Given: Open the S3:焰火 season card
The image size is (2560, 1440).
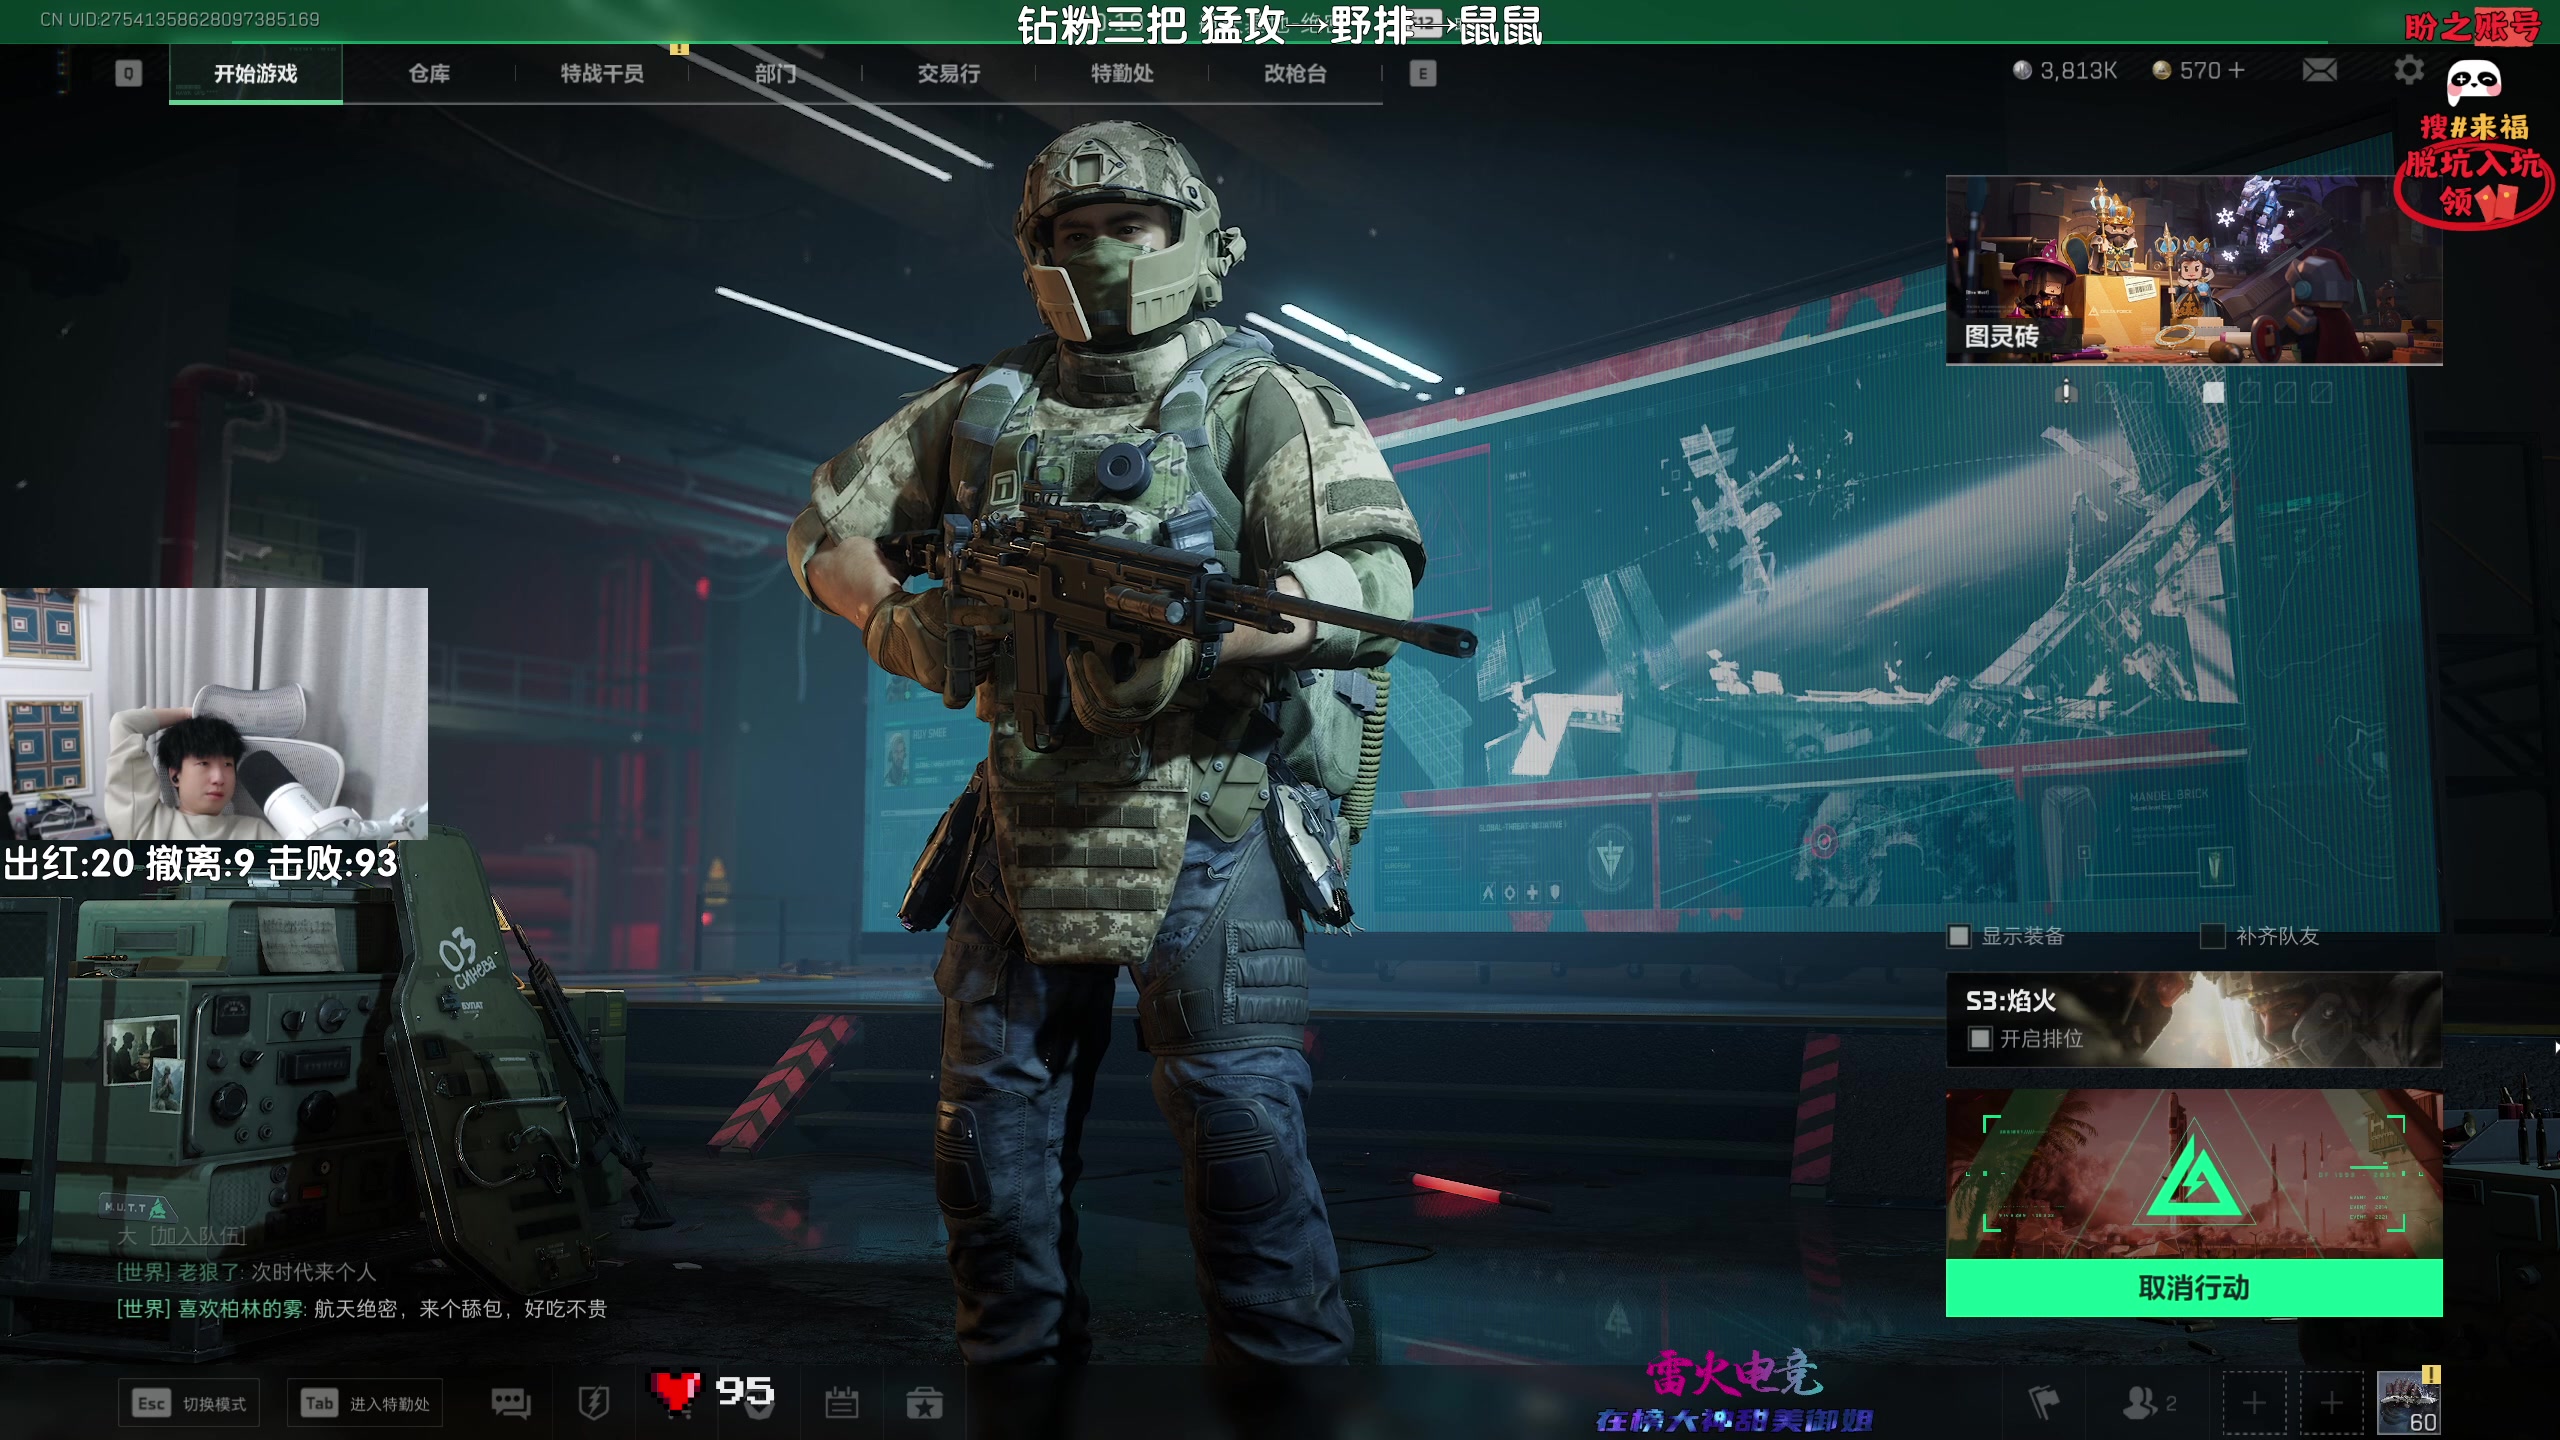Looking at the screenshot, I should tap(2194, 1019).
